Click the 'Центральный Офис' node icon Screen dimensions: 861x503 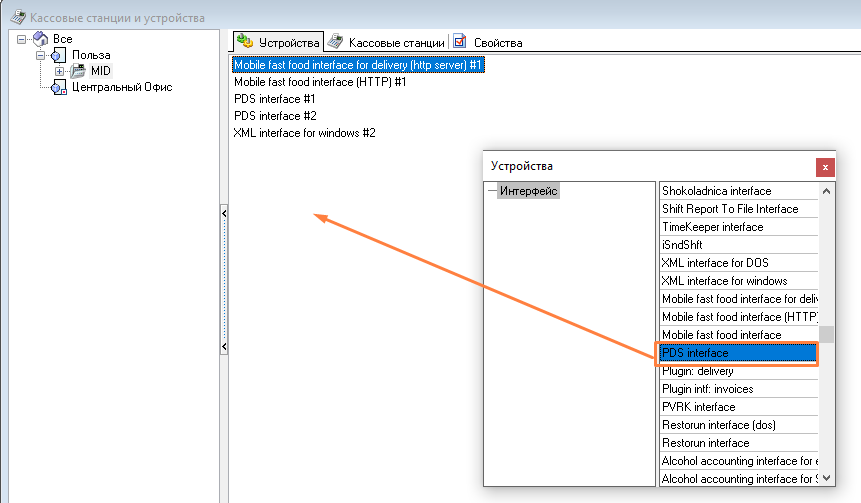pos(59,88)
